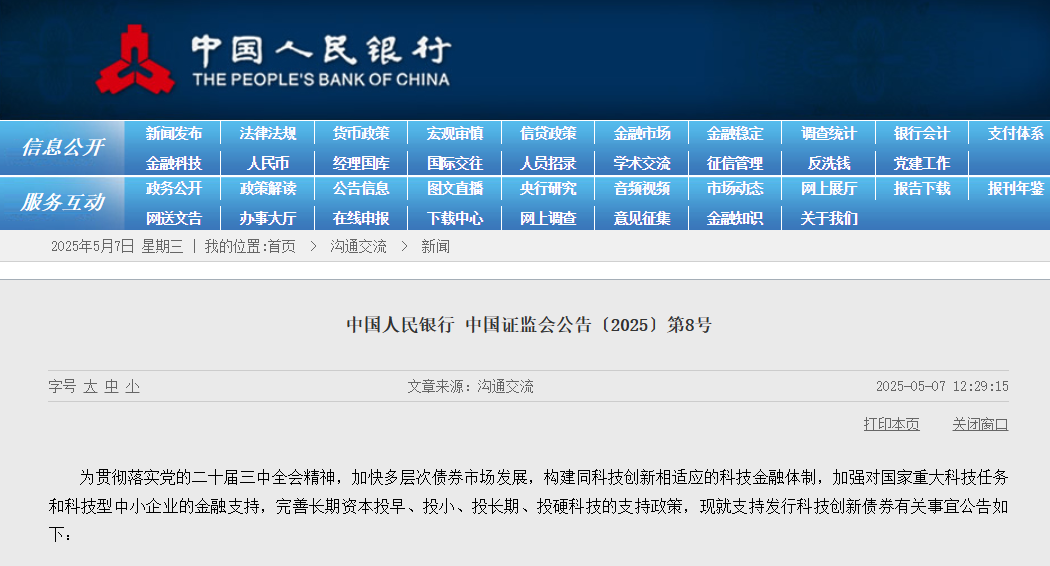This screenshot has height=566, width=1050.
Task: Set font size to medium (中)
Action: pyautogui.click(x=112, y=386)
